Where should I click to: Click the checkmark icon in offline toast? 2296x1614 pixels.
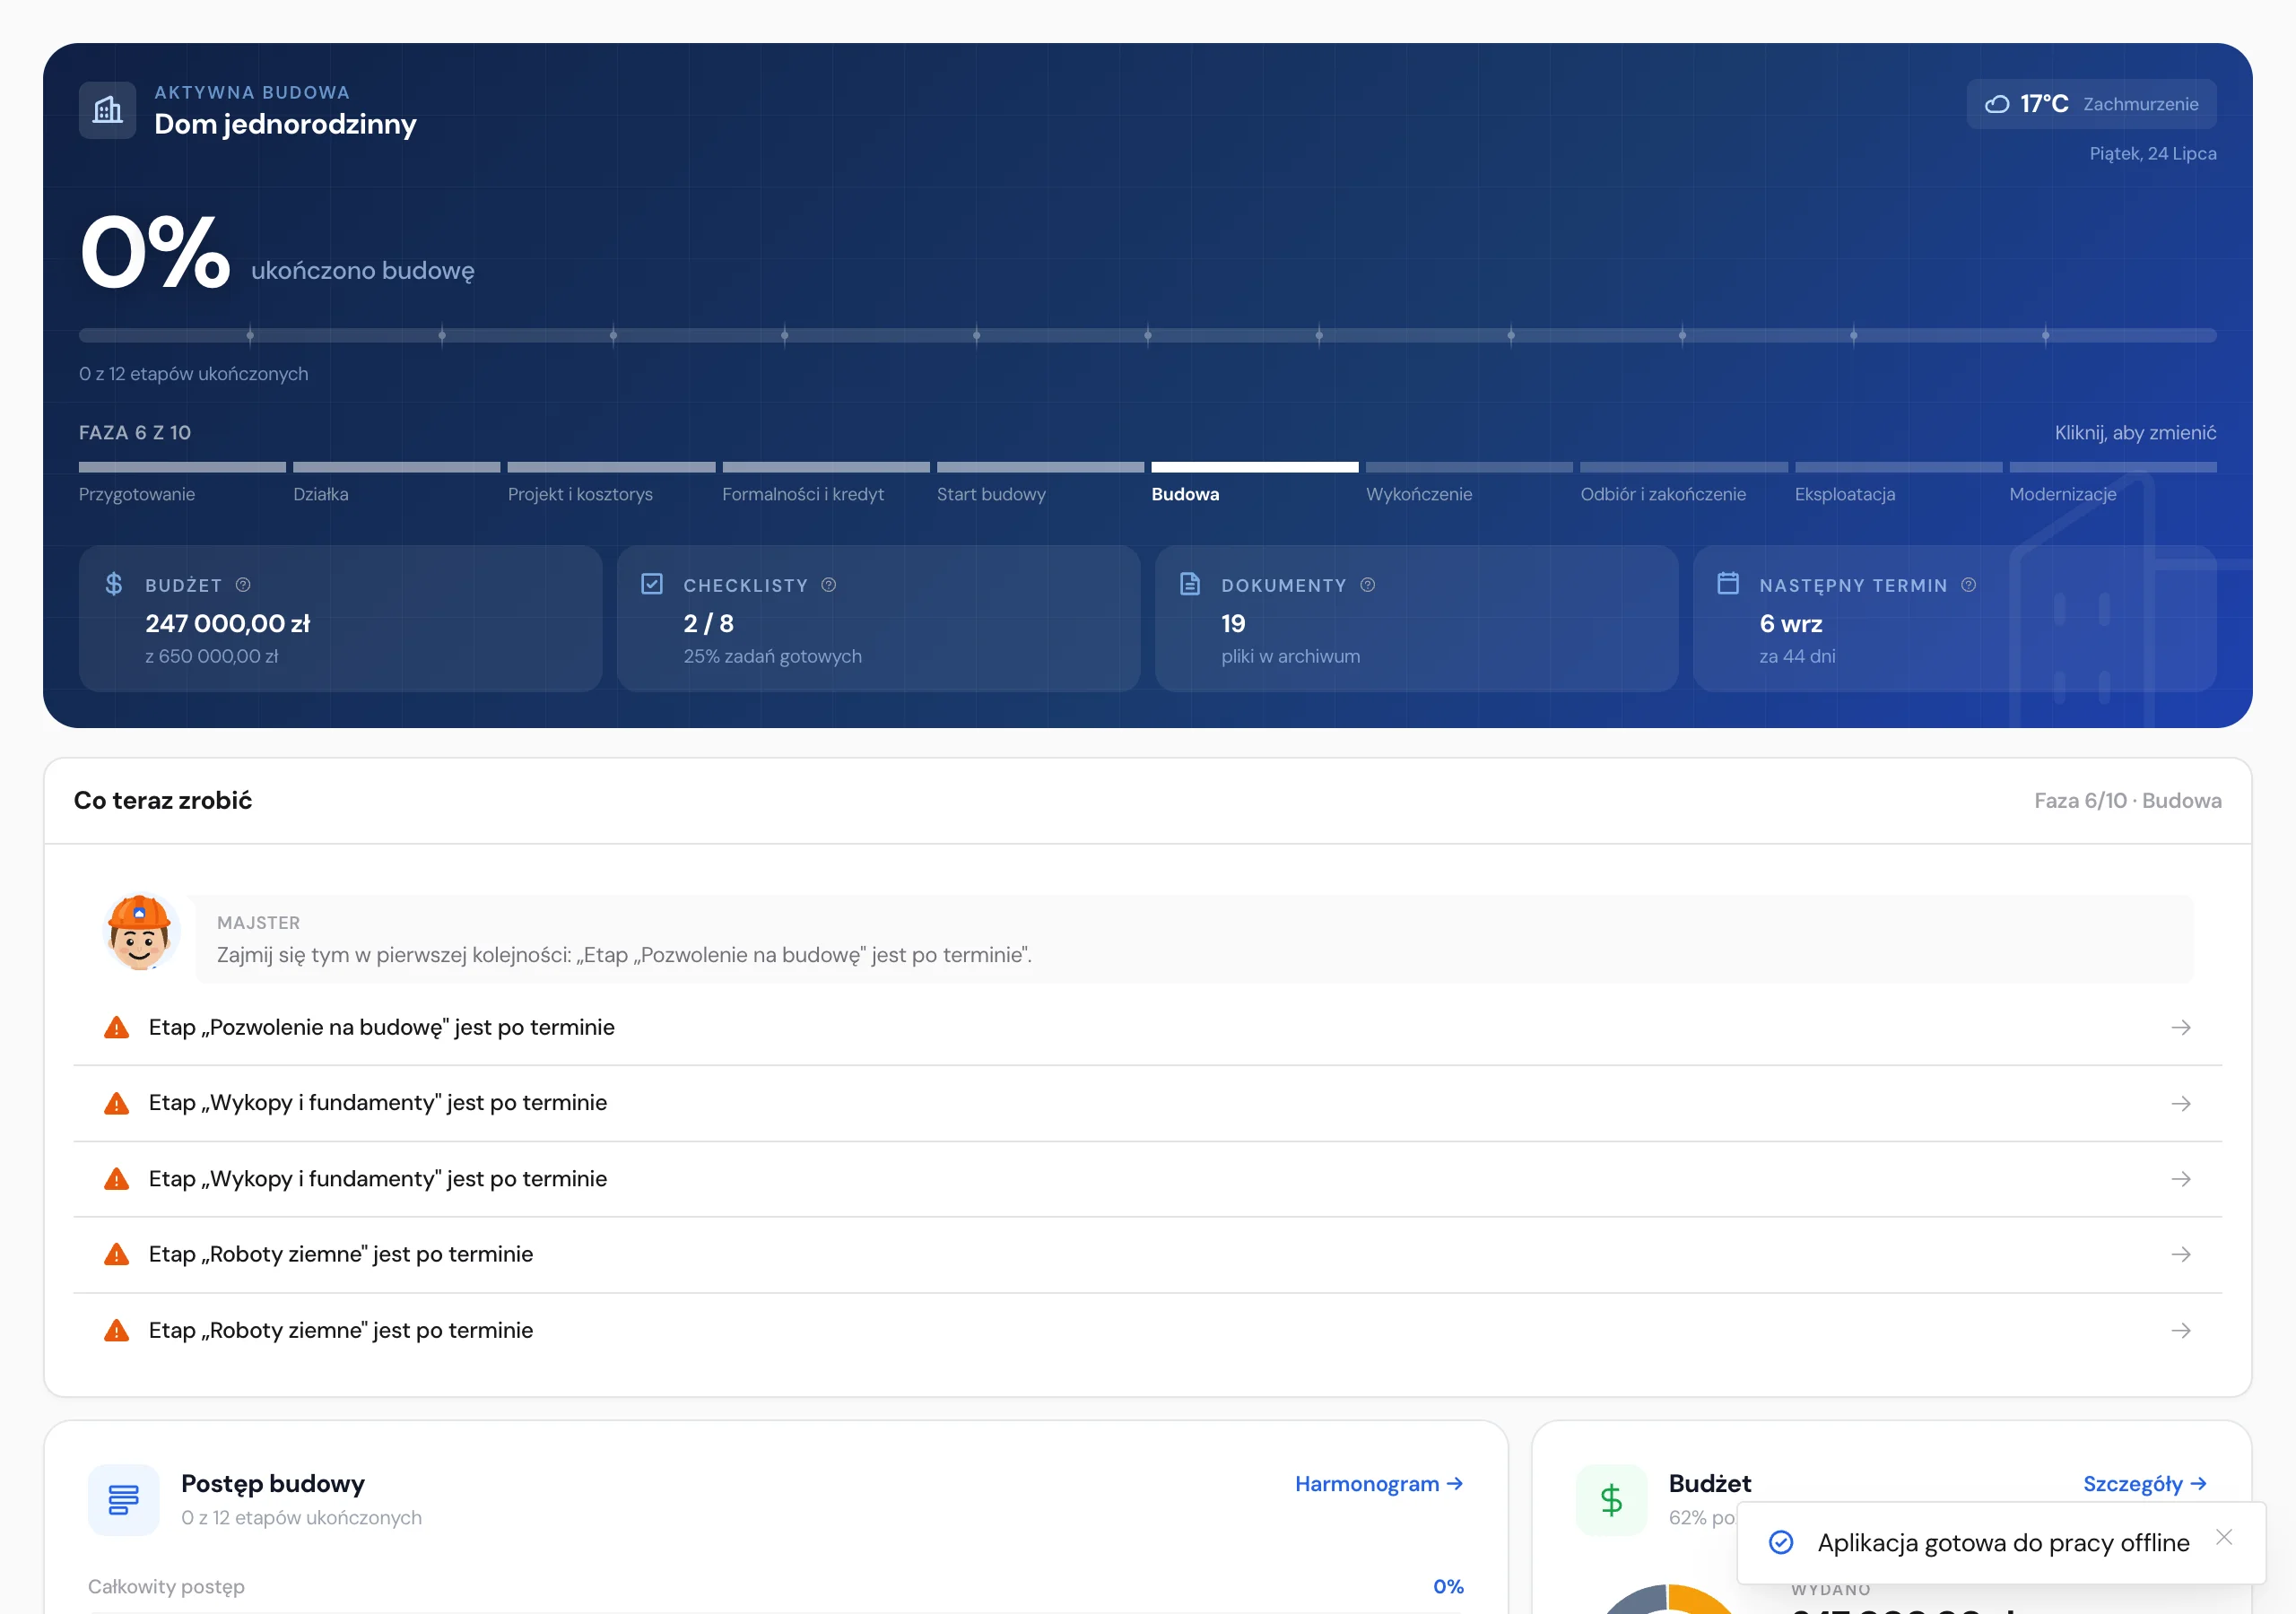click(x=1781, y=1543)
